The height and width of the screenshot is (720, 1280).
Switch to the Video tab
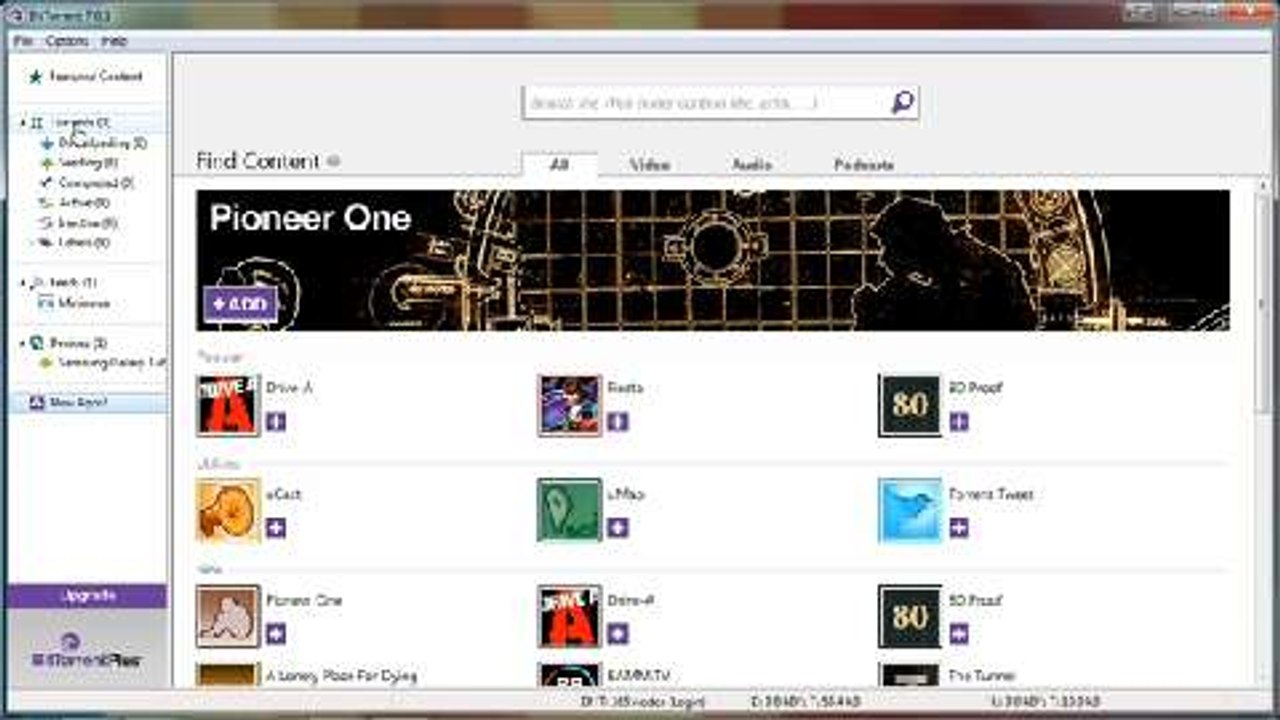coord(649,164)
